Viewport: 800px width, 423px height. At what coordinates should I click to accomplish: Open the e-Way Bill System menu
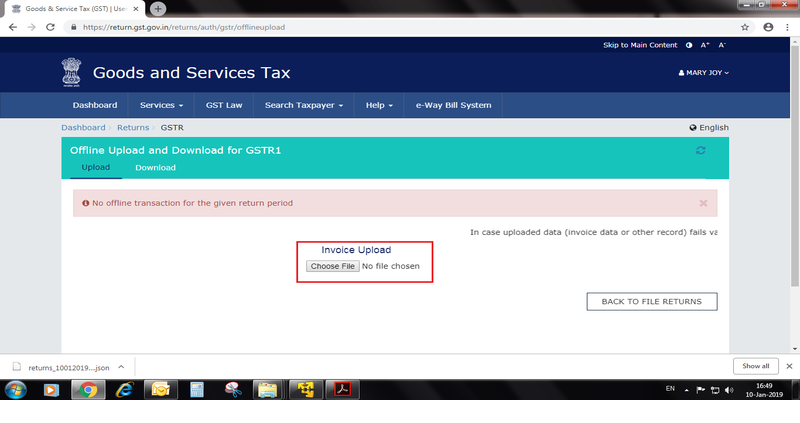[x=452, y=105]
